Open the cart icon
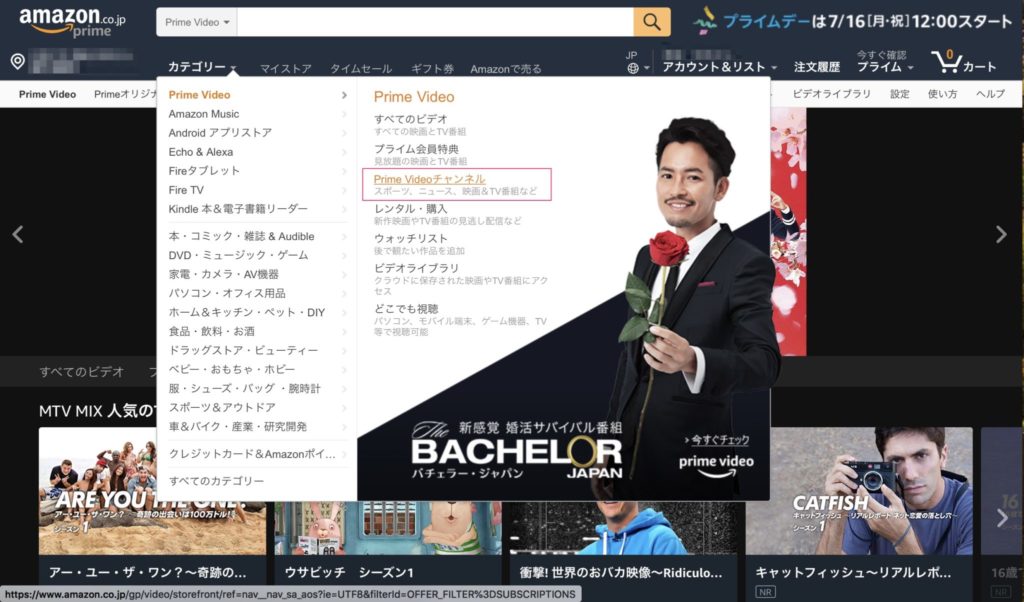Screen dimensions: 1024x602 (964, 62)
